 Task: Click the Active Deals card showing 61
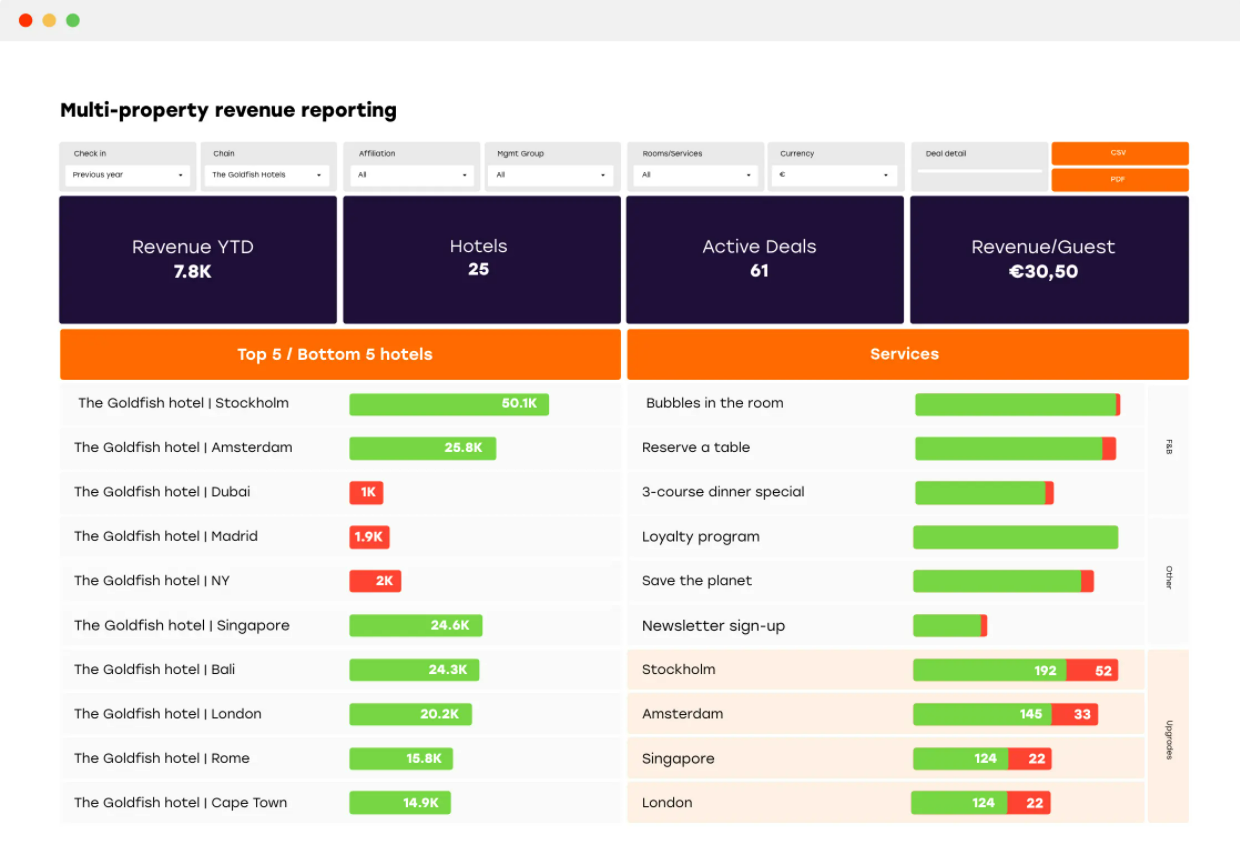point(764,259)
